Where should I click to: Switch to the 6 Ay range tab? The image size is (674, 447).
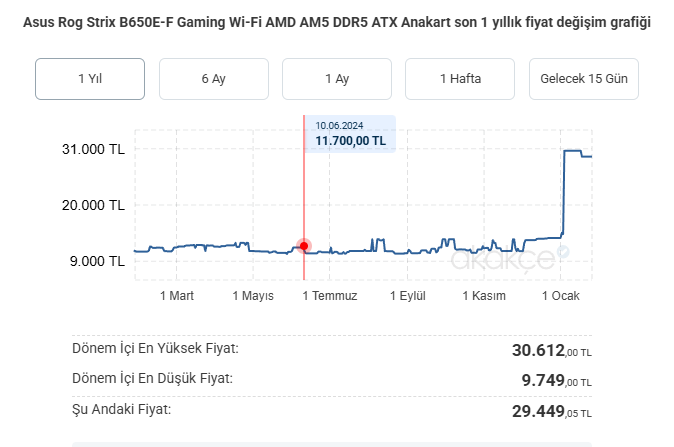pyautogui.click(x=214, y=79)
